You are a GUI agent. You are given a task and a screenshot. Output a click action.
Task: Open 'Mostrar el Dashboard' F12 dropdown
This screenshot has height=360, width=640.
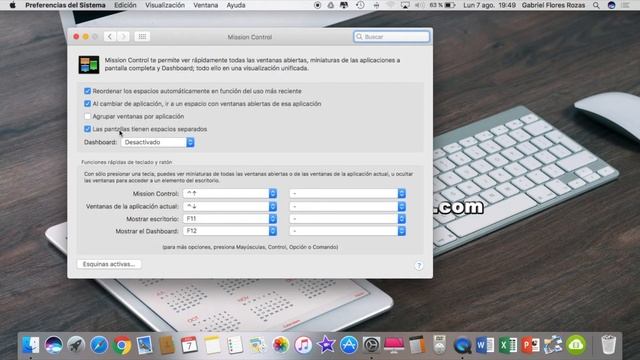point(230,231)
